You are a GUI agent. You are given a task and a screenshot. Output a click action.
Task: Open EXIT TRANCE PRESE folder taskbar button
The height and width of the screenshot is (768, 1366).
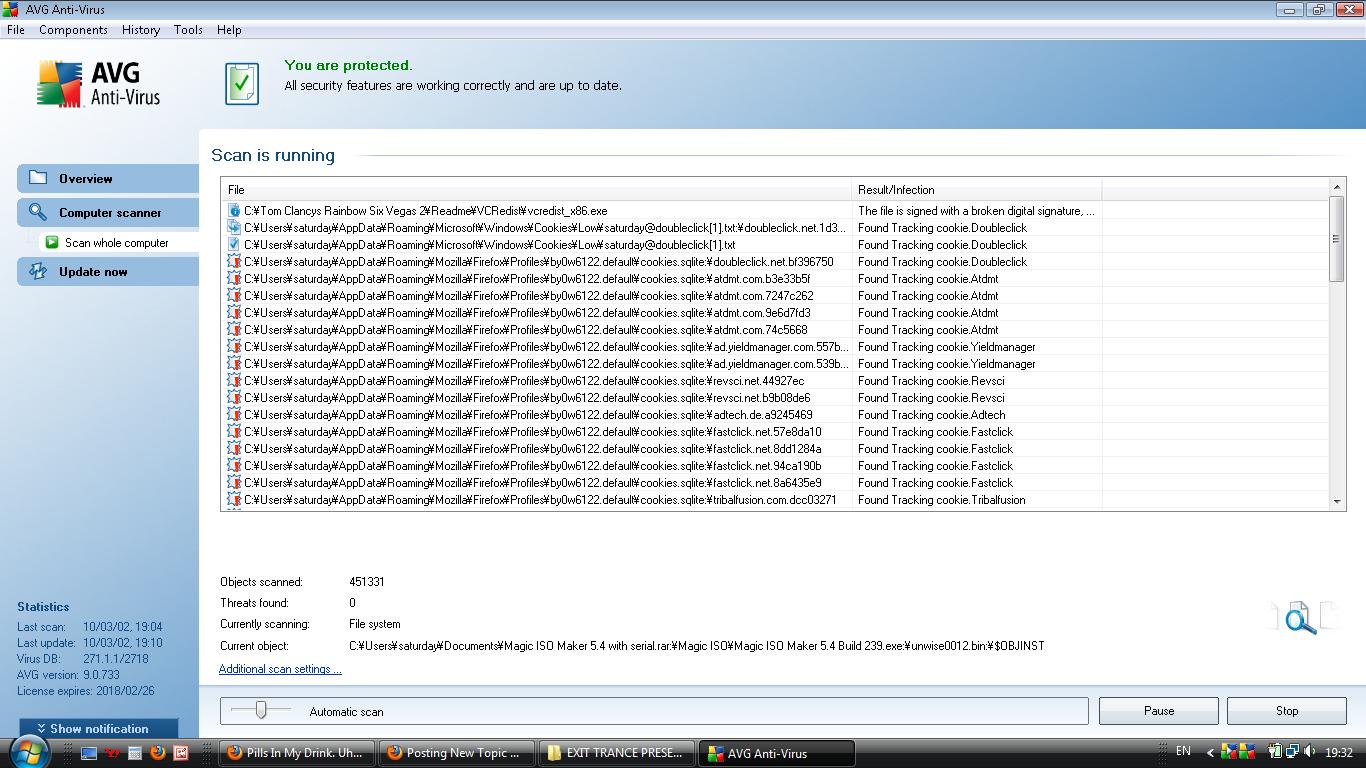[617, 753]
